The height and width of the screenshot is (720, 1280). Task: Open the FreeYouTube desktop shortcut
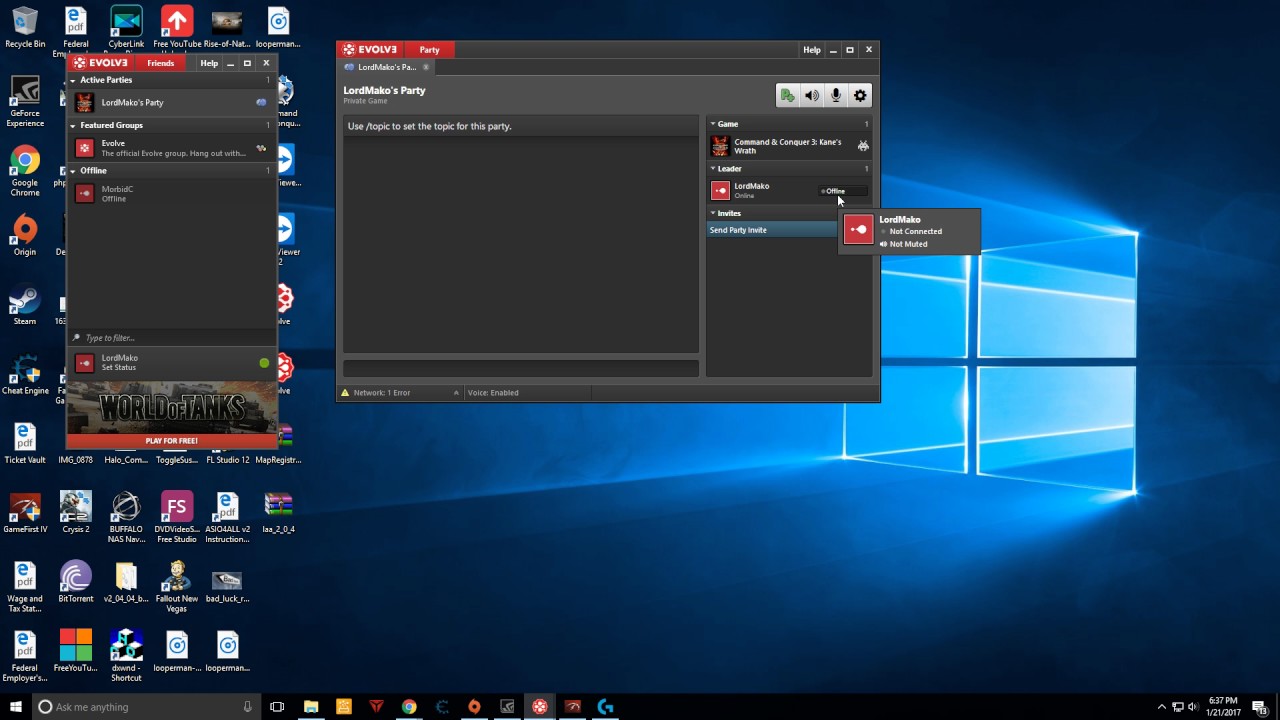[x=76, y=651]
